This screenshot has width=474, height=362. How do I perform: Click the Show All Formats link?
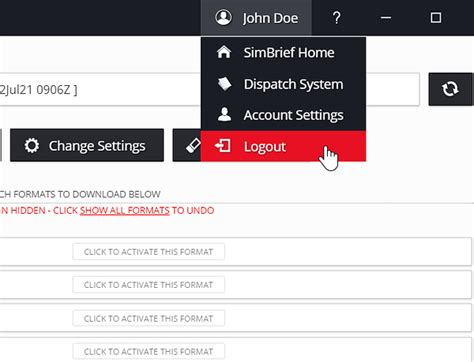(125, 211)
